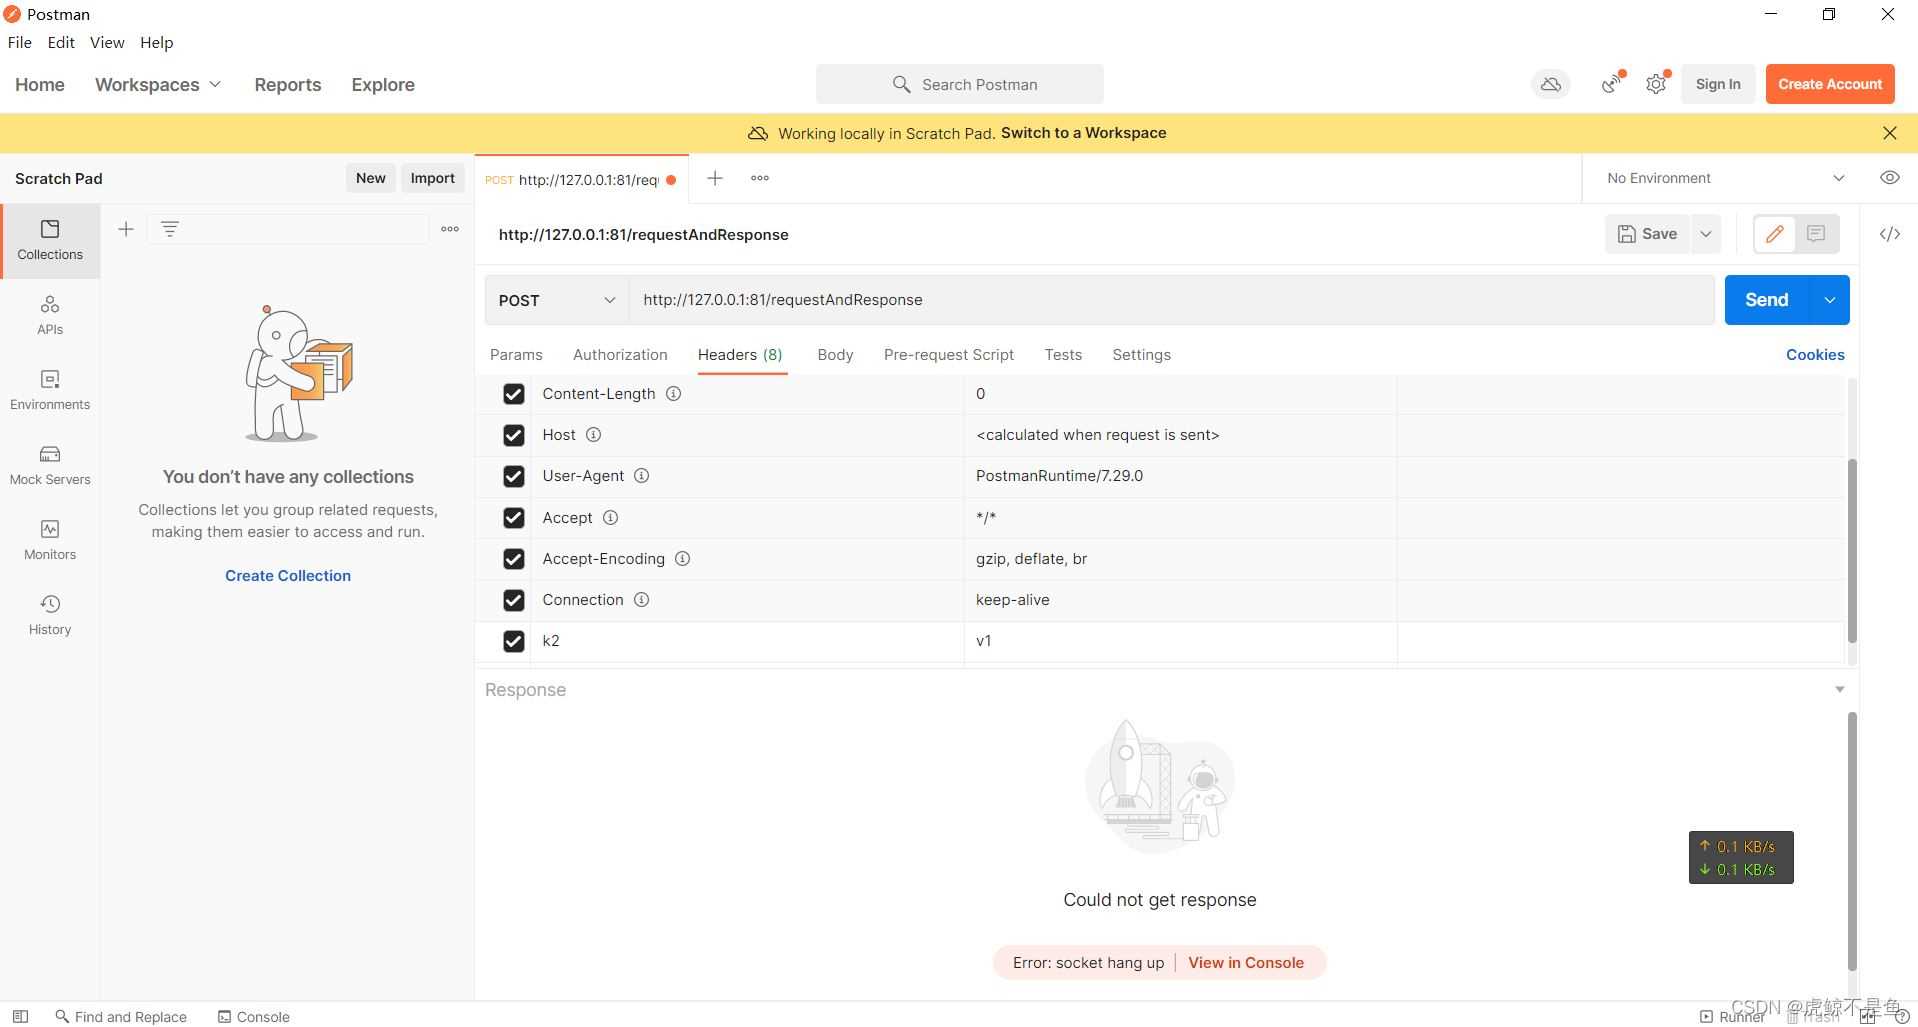The image size is (1918, 1027).
Task: Open the code snippet panel icon
Action: (x=1889, y=234)
